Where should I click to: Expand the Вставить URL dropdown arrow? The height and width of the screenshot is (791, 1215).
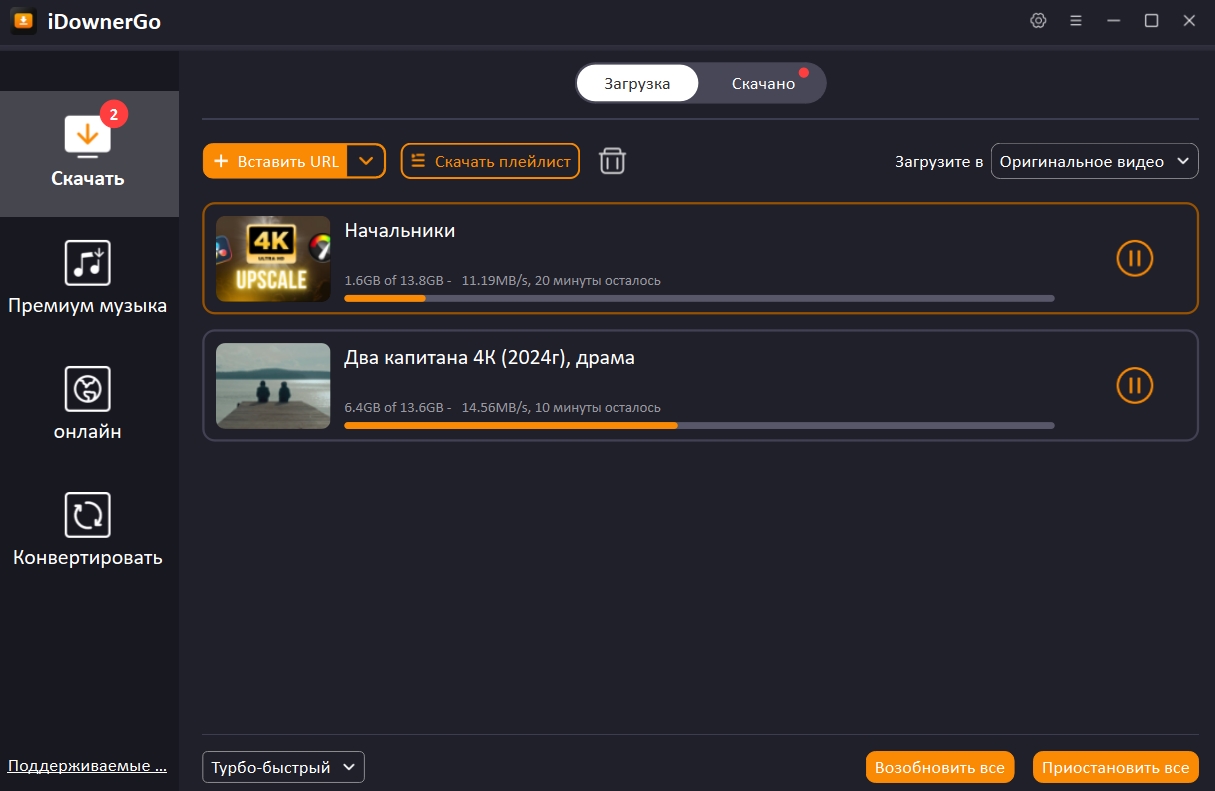pyautogui.click(x=367, y=161)
